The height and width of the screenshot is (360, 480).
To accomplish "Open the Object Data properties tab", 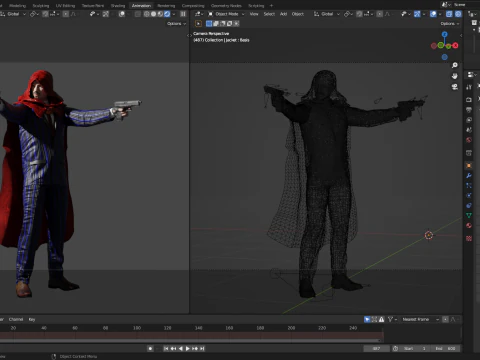I will [469, 215].
